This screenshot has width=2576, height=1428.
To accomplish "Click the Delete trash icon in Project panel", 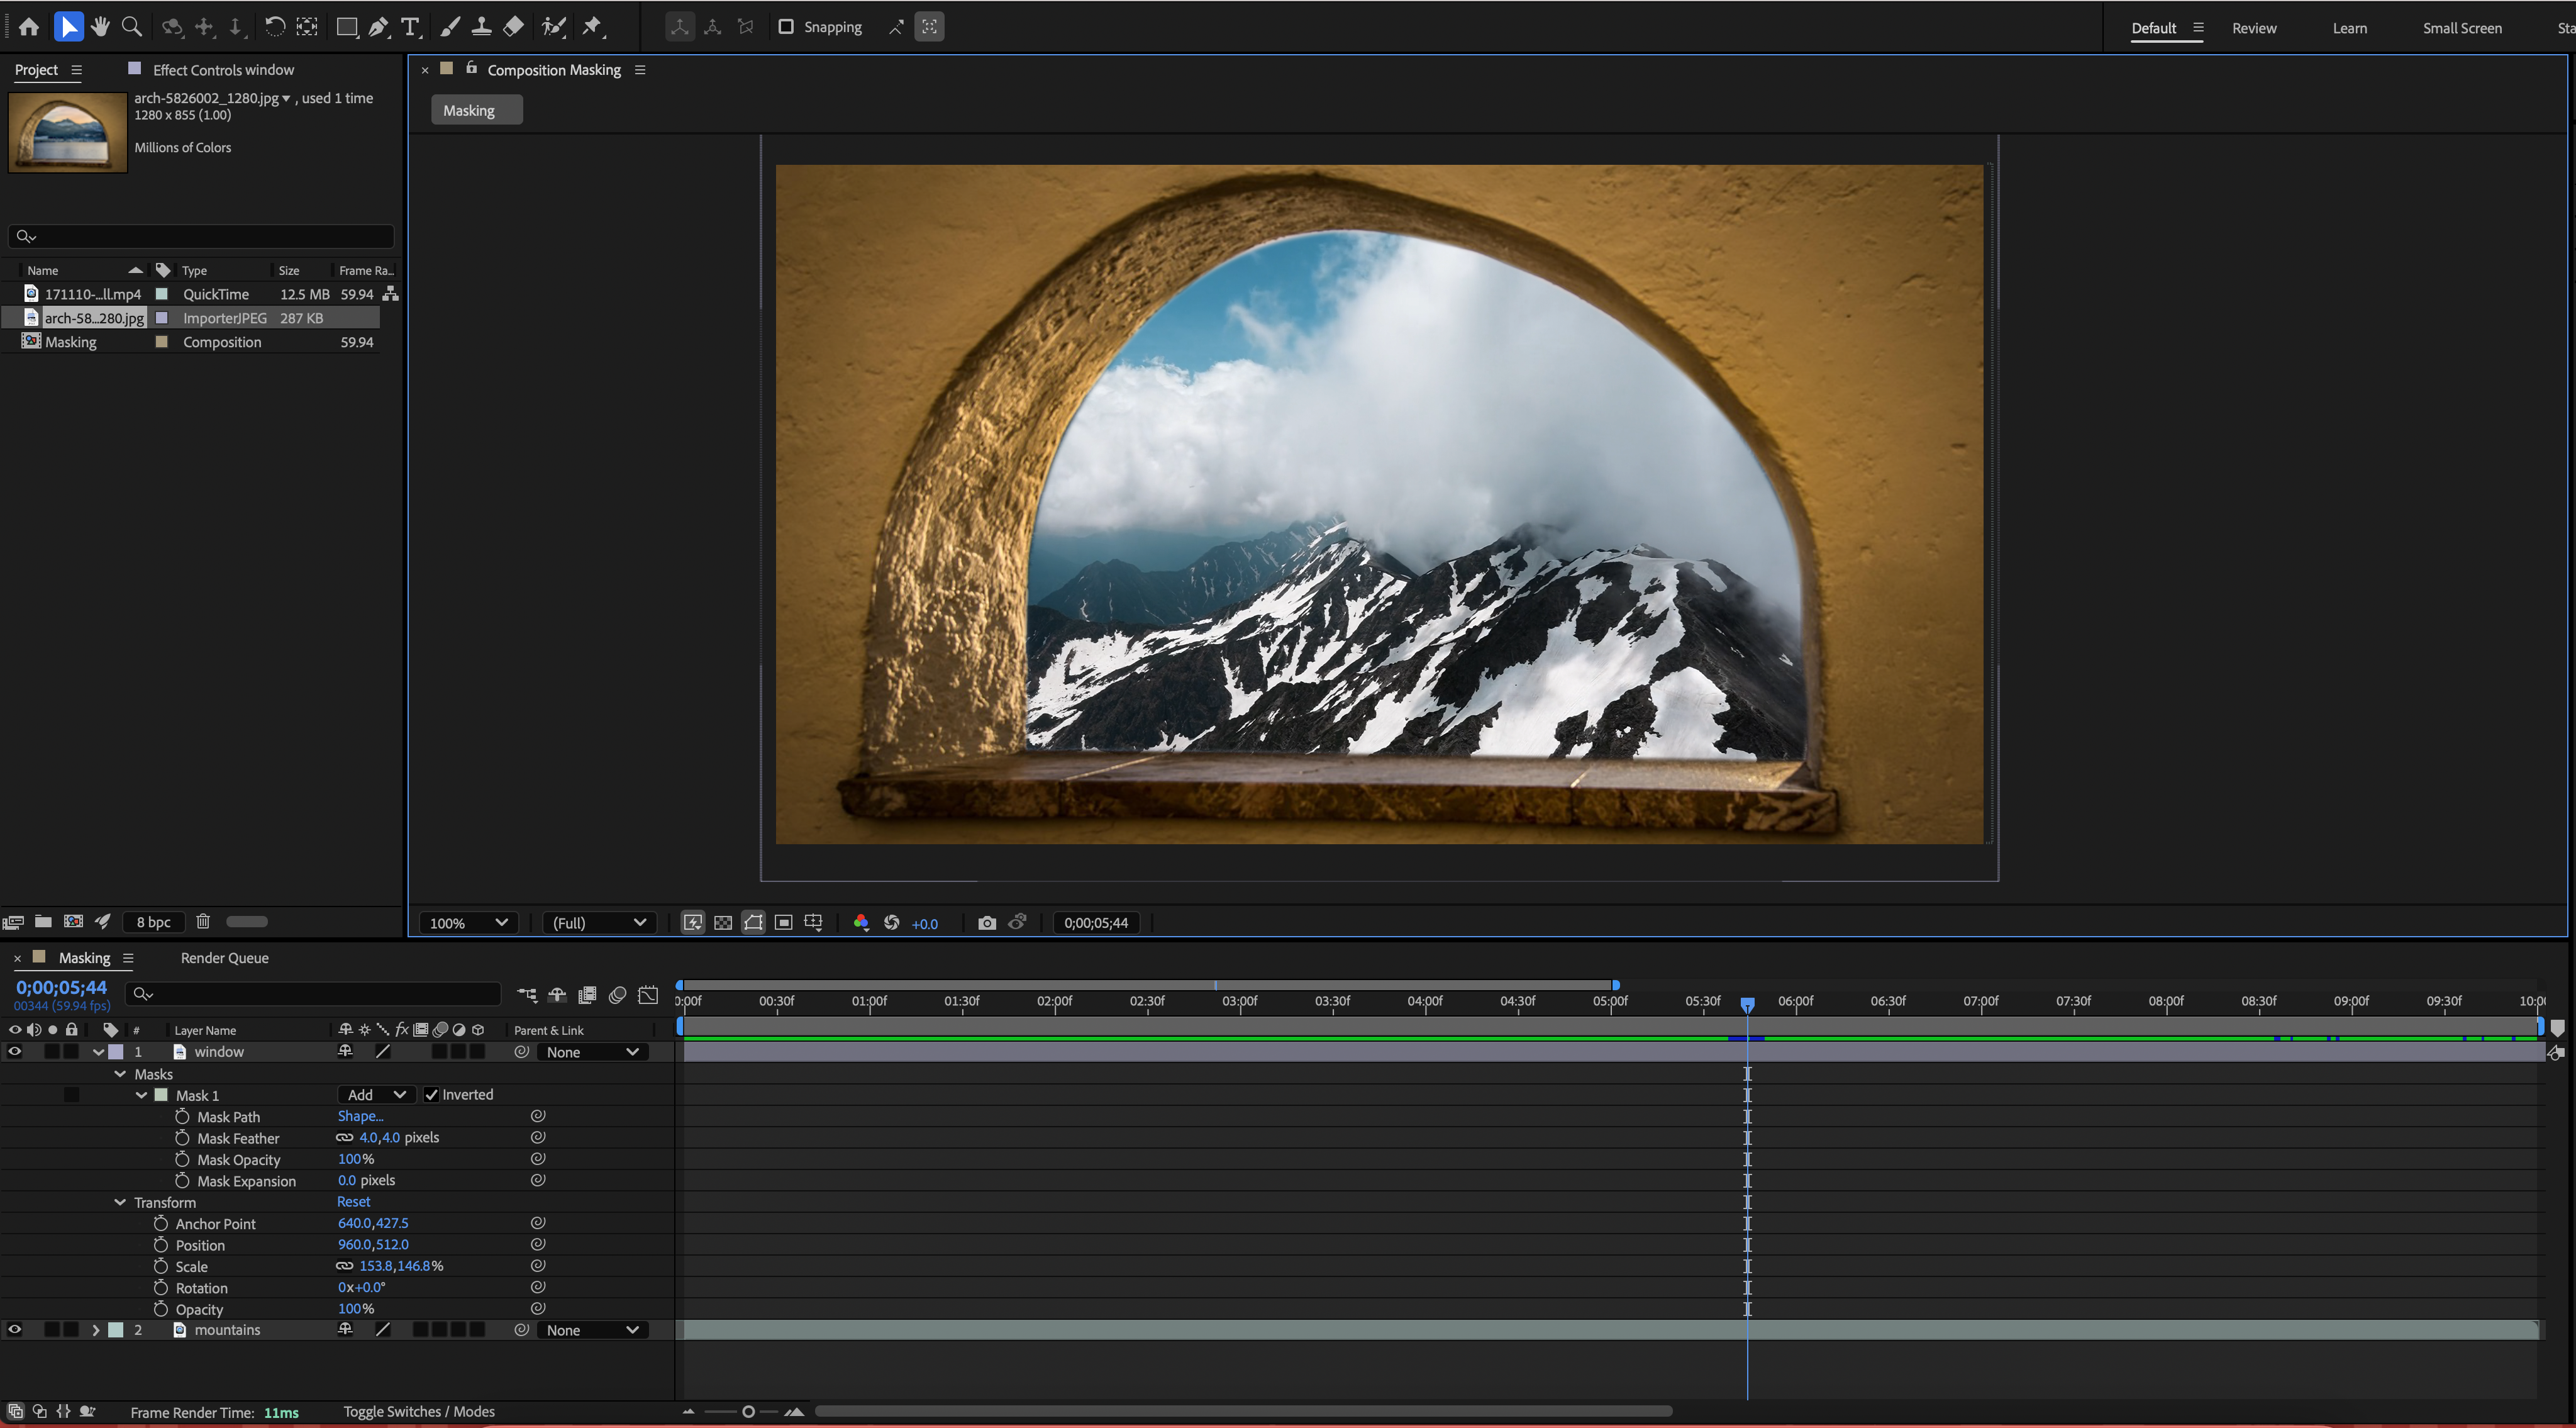I will pyautogui.click(x=203, y=921).
